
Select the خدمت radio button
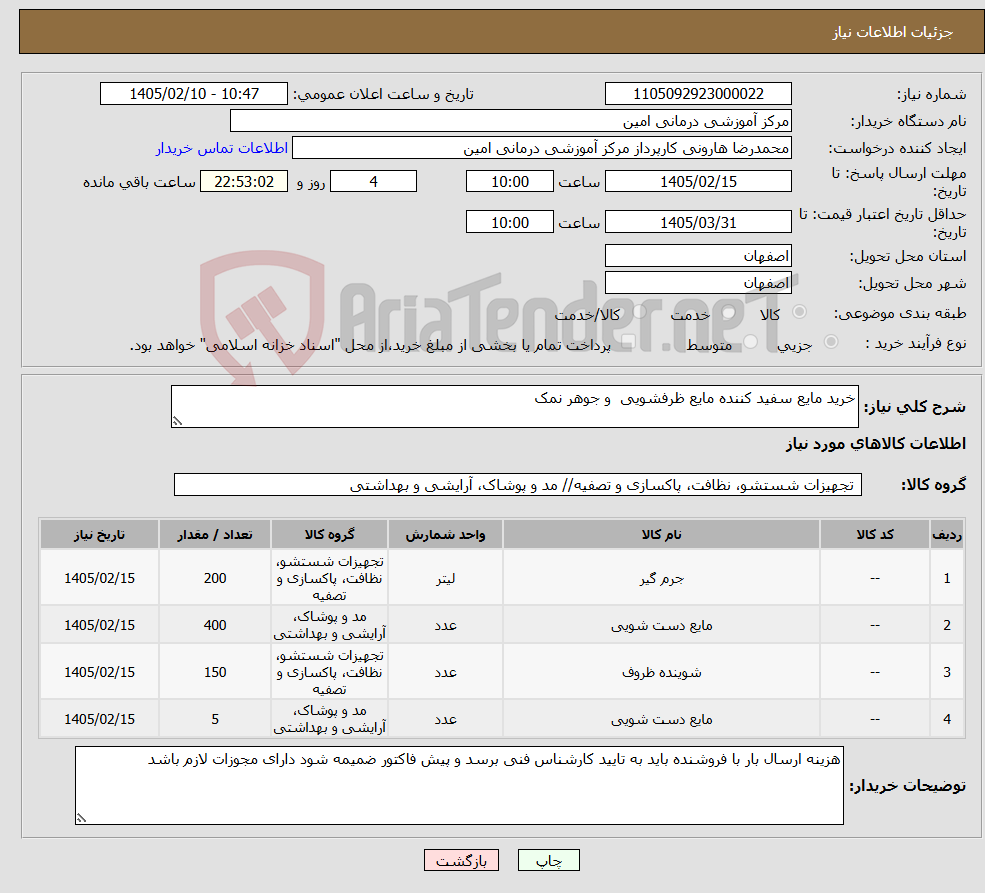(729, 311)
